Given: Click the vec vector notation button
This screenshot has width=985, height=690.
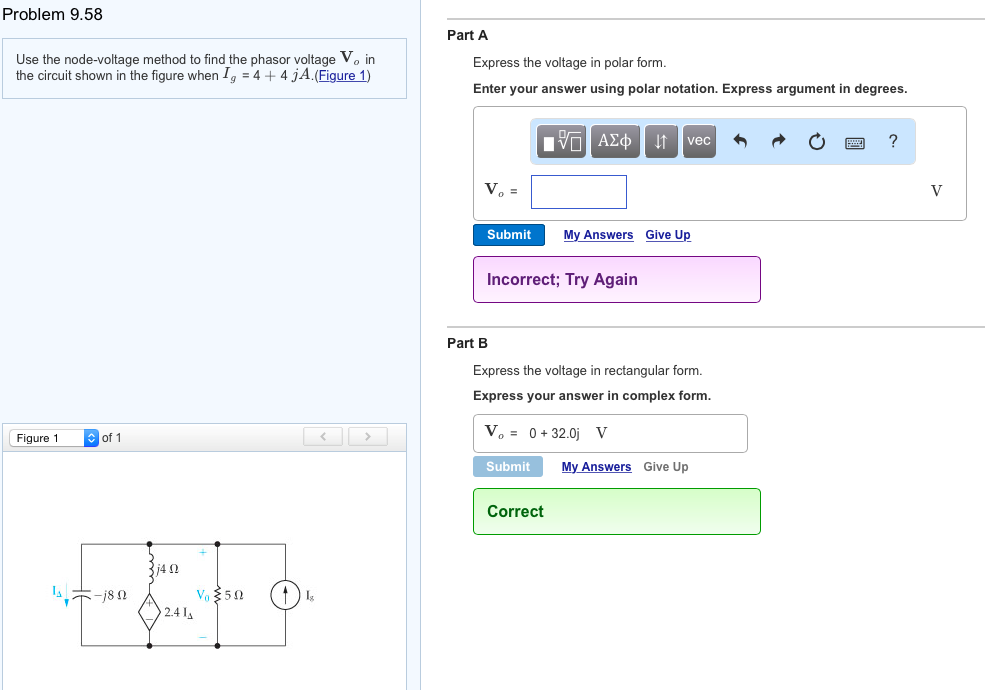Looking at the screenshot, I should coord(698,141).
